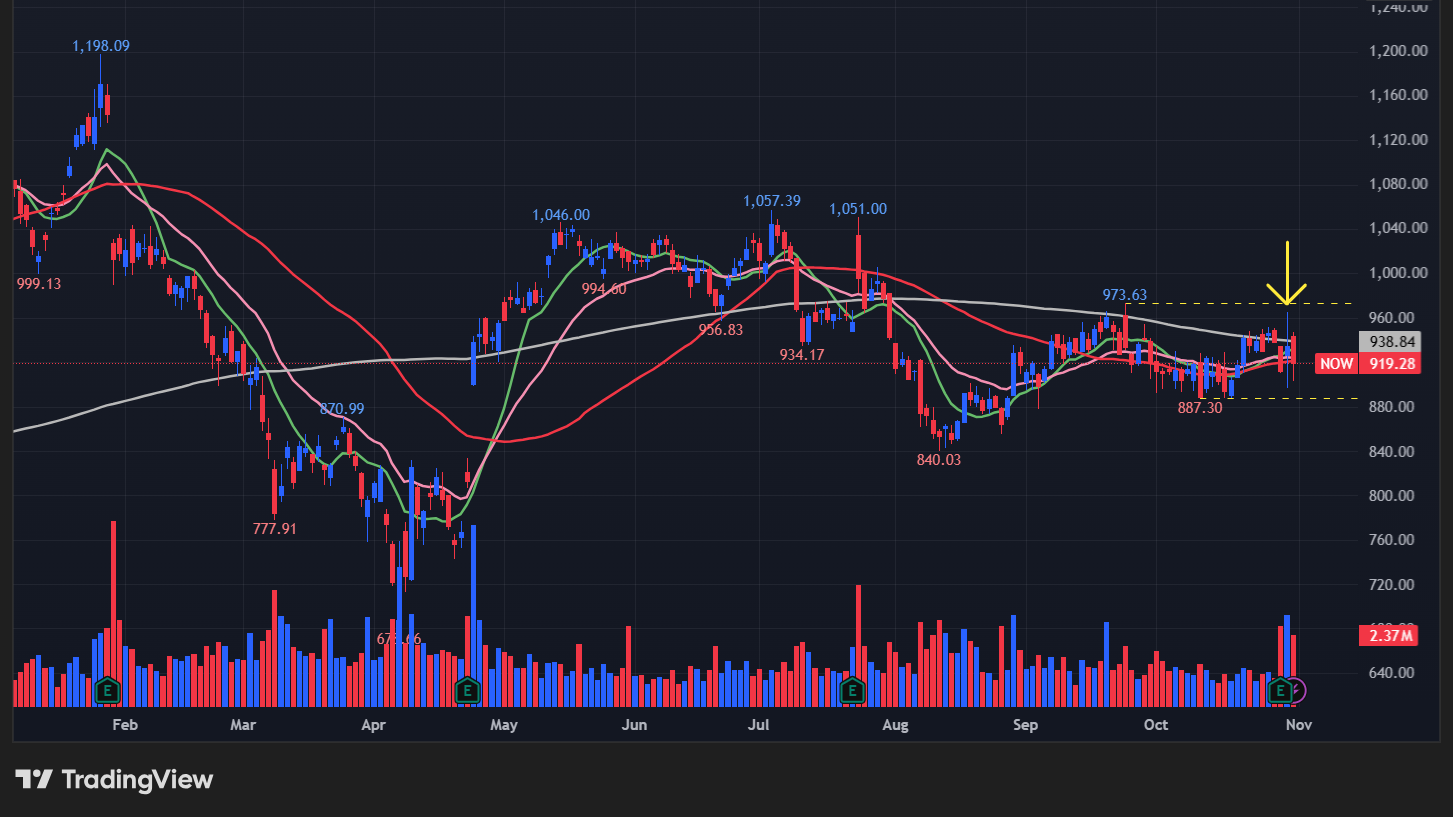
Task: Open the late-October earnings E marker
Action: pos(1279,690)
